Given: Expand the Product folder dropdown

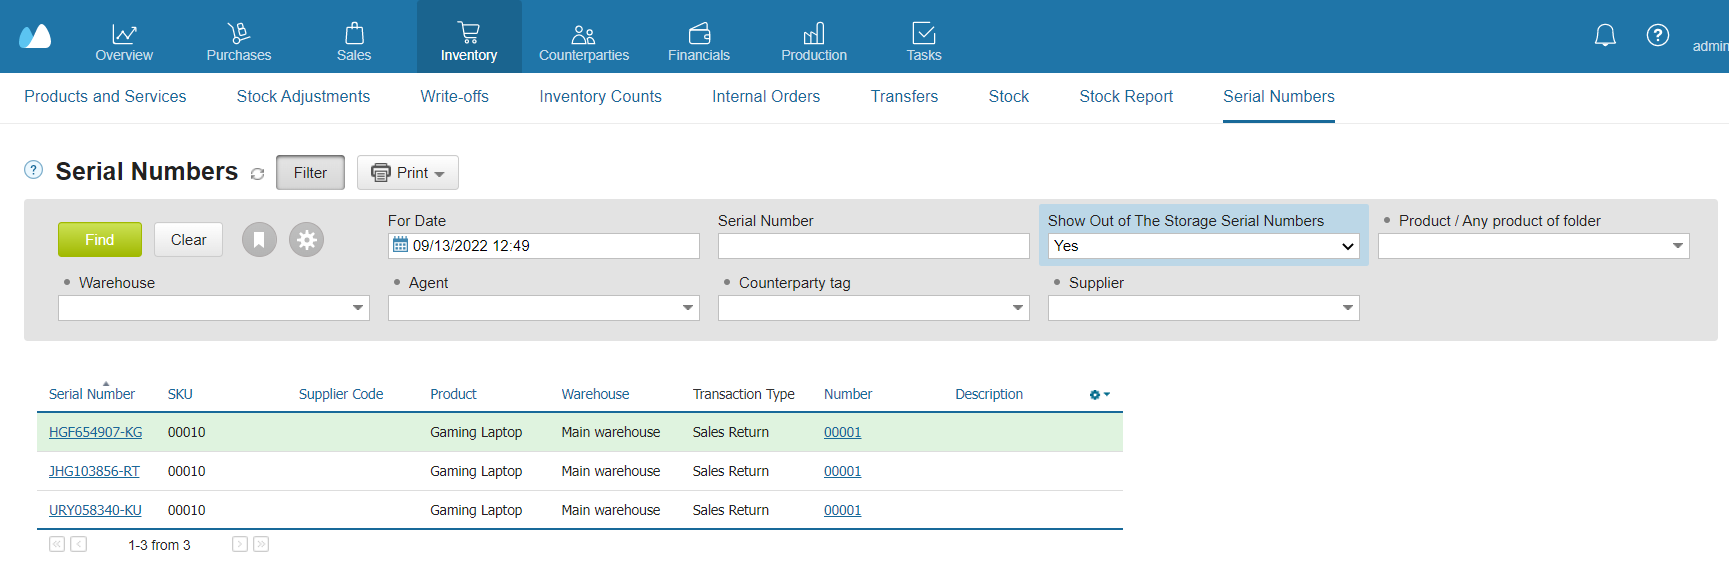Looking at the screenshot, I should (x=1678, y=246).
